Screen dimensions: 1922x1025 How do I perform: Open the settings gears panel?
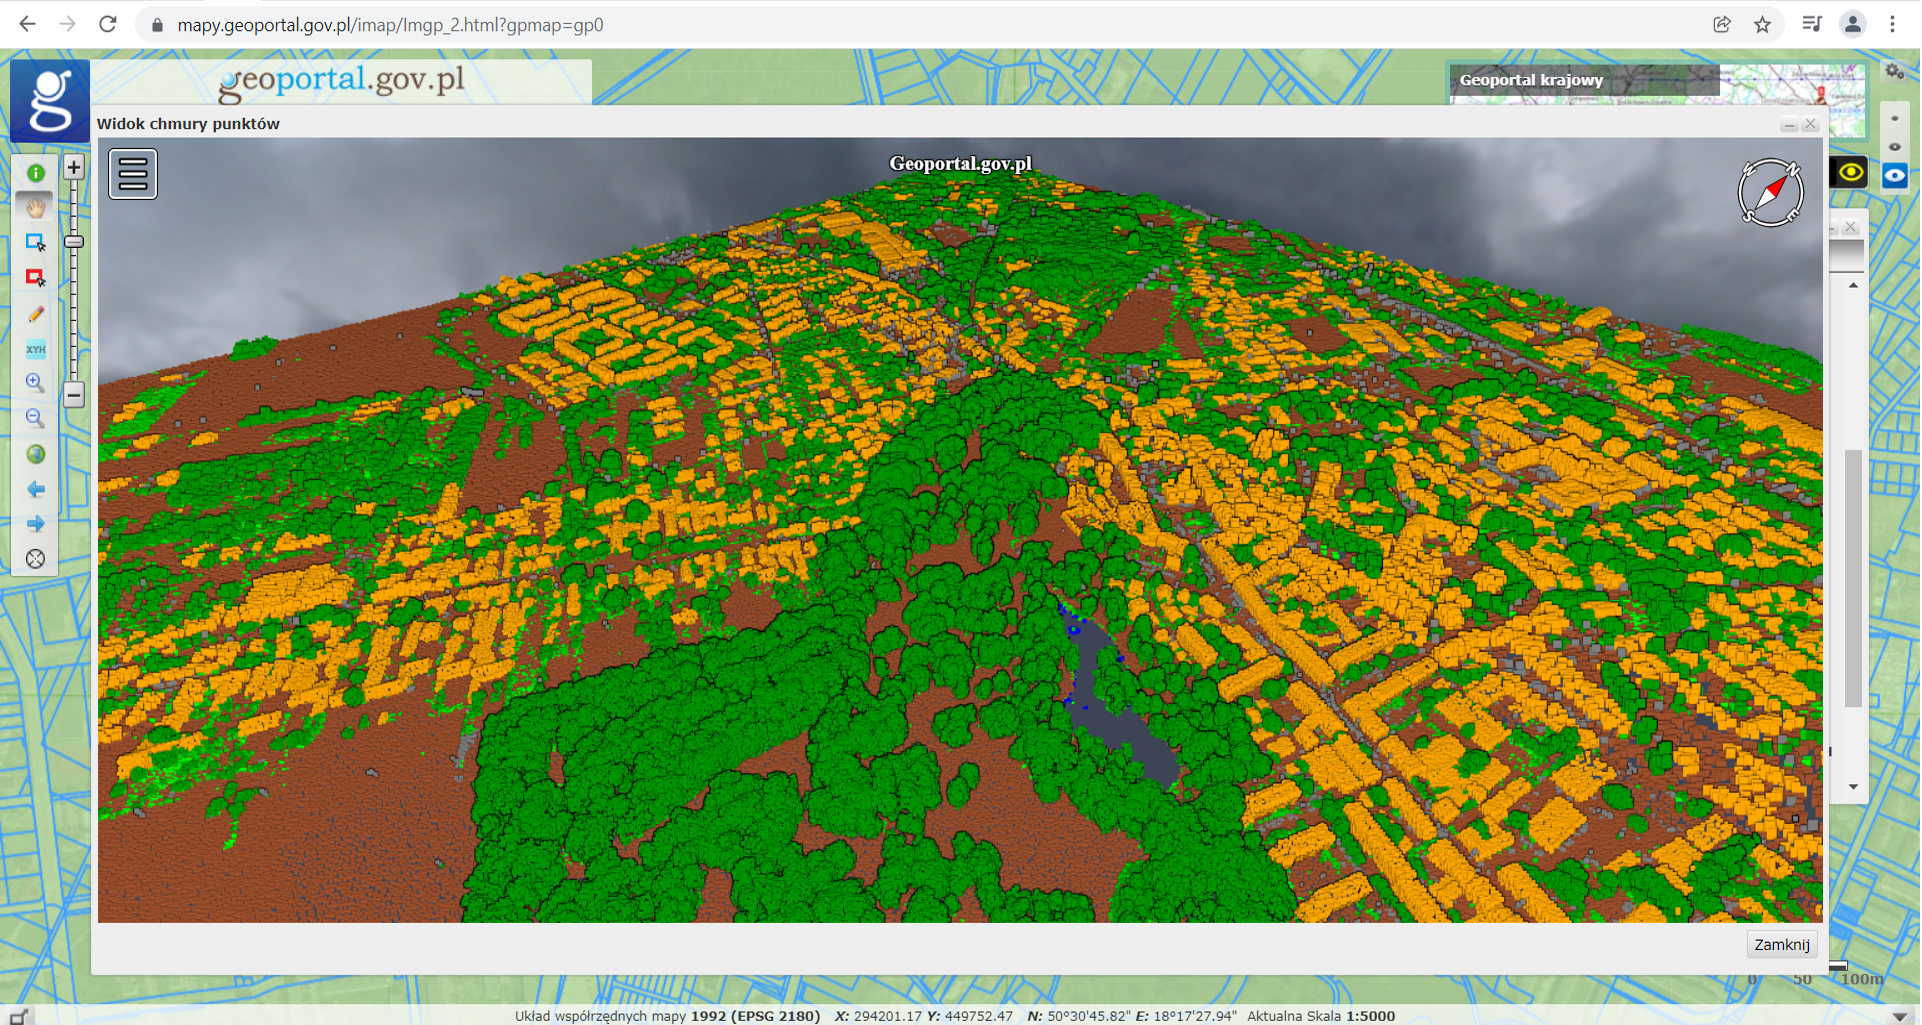click(x=1895, y=72)
